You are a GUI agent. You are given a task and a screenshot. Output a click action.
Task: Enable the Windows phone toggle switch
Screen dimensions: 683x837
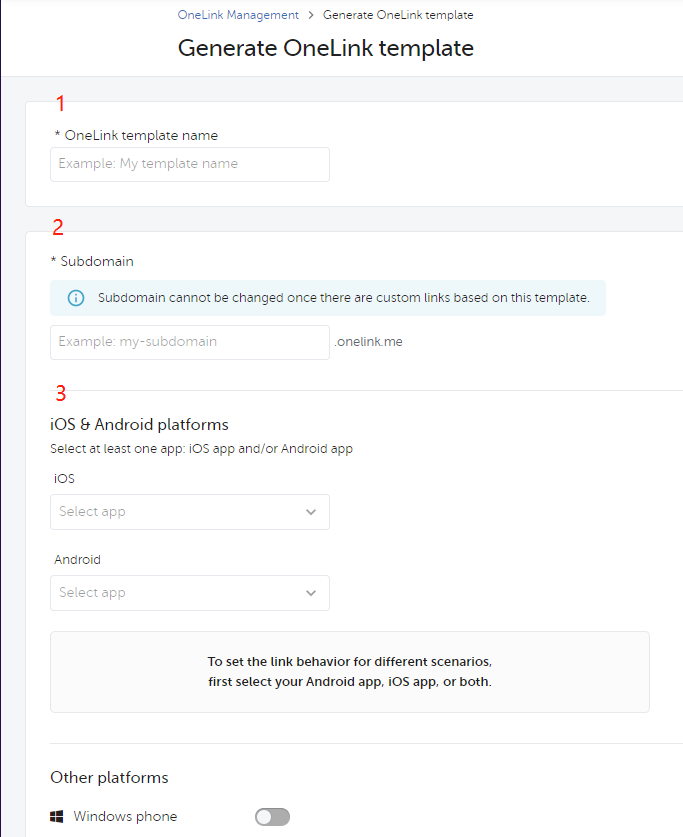point(272,817)
